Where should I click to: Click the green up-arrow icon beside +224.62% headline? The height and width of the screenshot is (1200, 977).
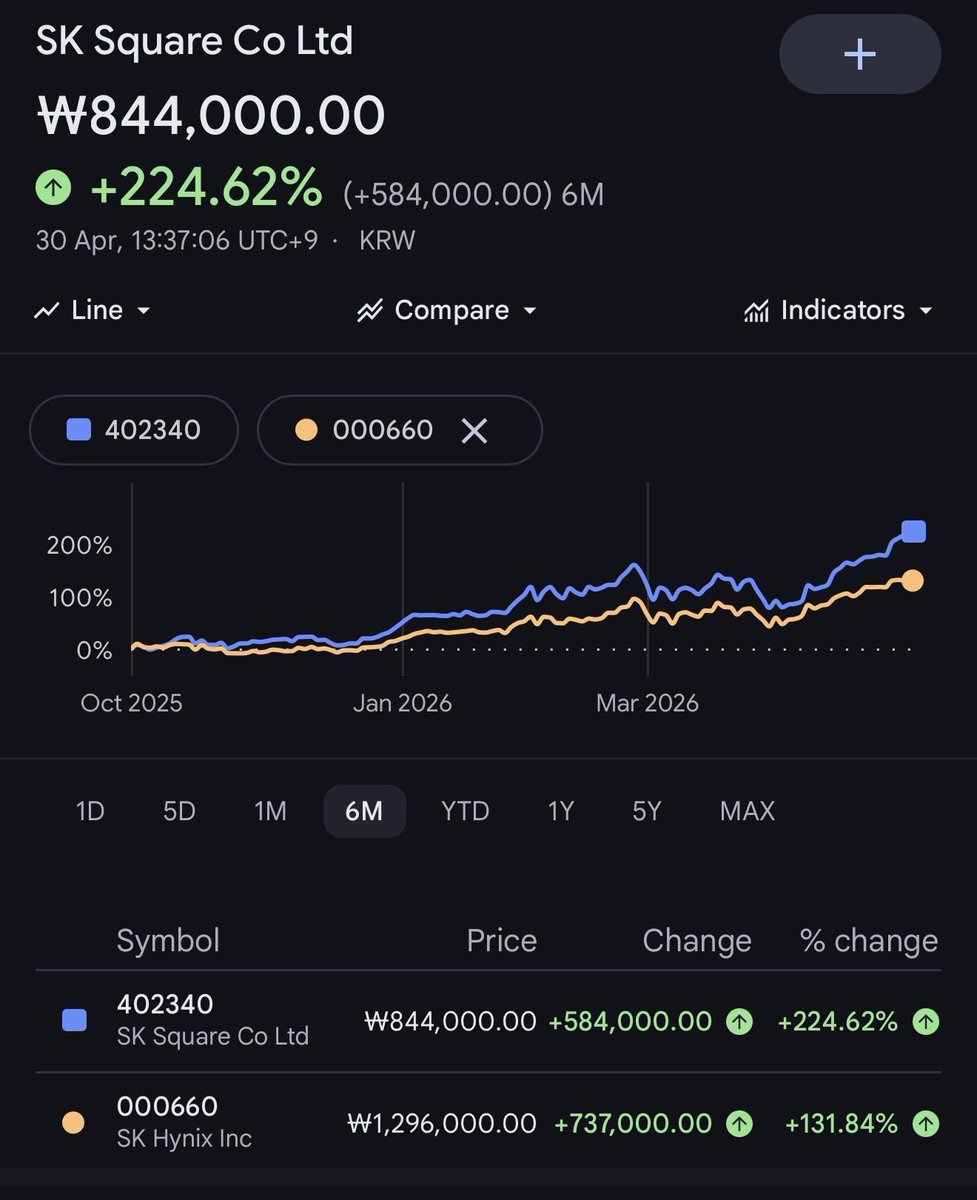click(x=54, y=187)
